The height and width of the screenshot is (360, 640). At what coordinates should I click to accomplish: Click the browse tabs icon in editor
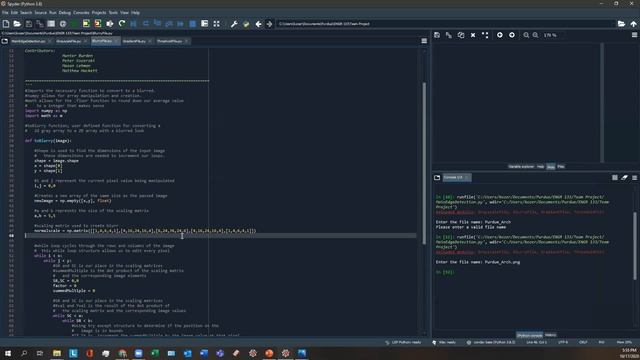[5, 41]
